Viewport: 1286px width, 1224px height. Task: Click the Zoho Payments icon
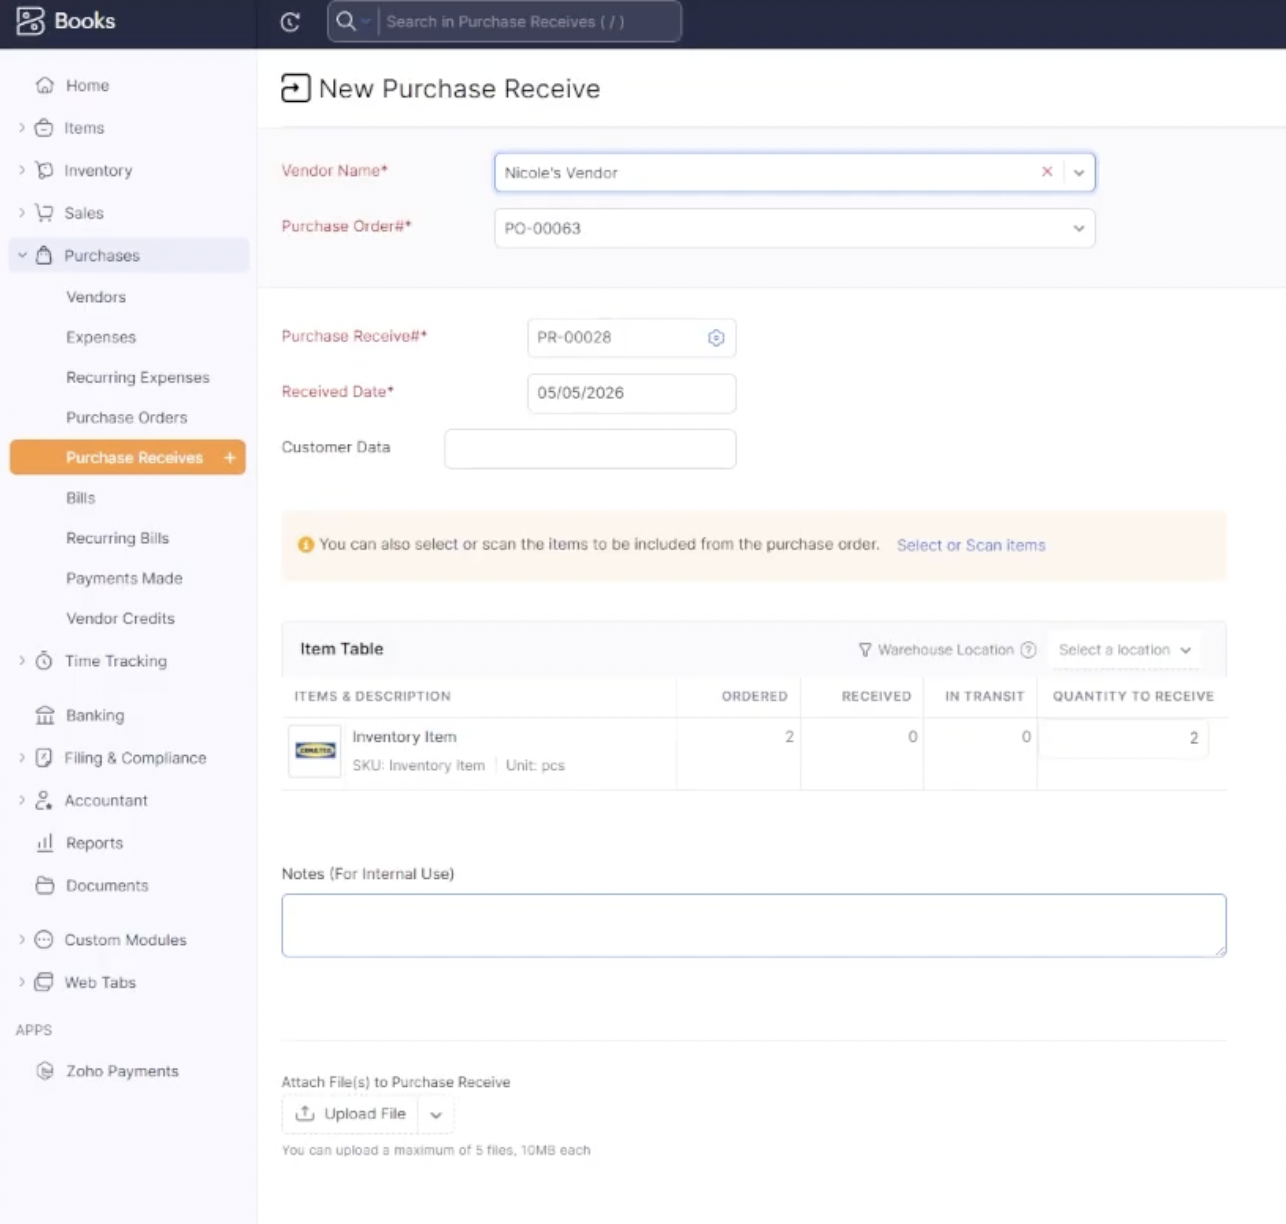(44, 1071)
